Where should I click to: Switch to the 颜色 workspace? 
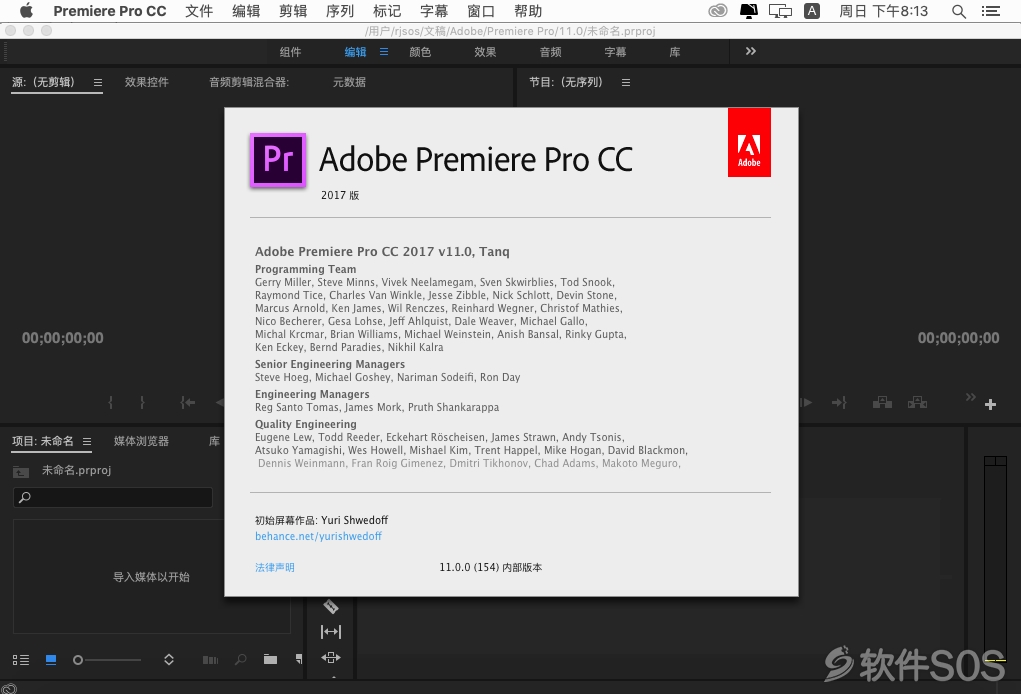coord(420,52)
